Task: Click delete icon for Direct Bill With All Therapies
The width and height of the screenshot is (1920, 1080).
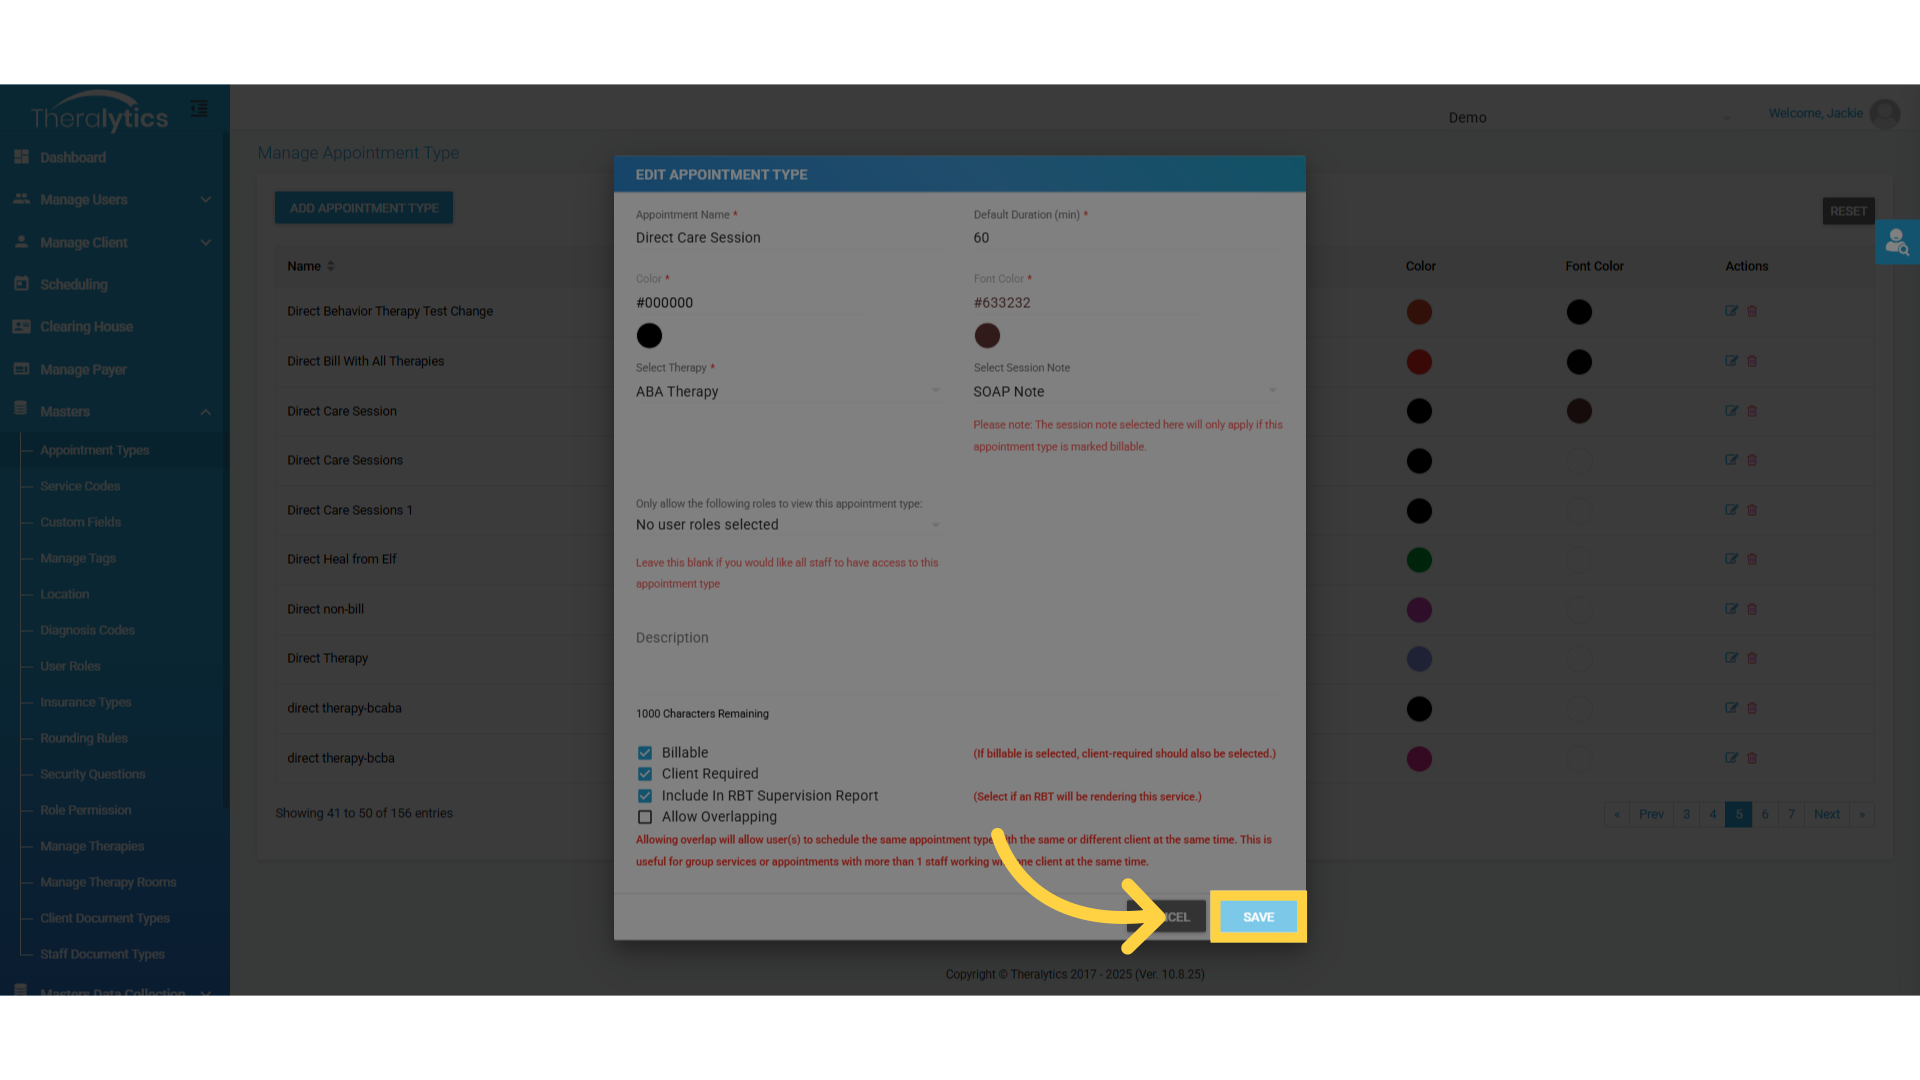Action: tap(1752, 362)
